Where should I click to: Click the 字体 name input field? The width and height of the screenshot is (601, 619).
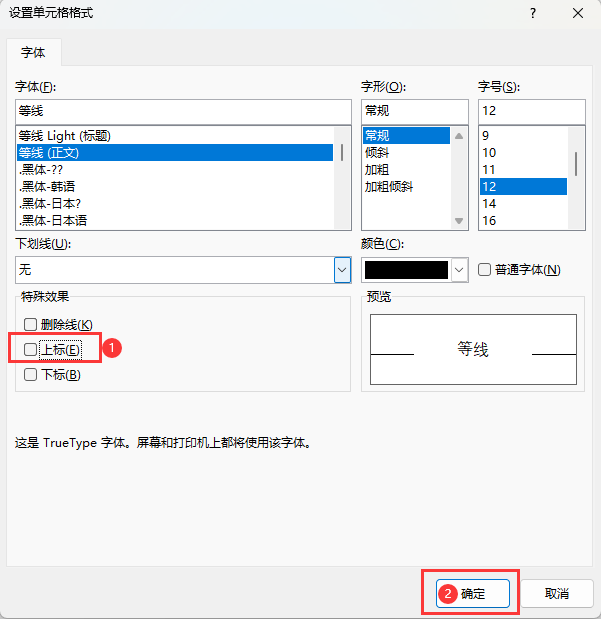pyautogui.click(x=183, y=111)
